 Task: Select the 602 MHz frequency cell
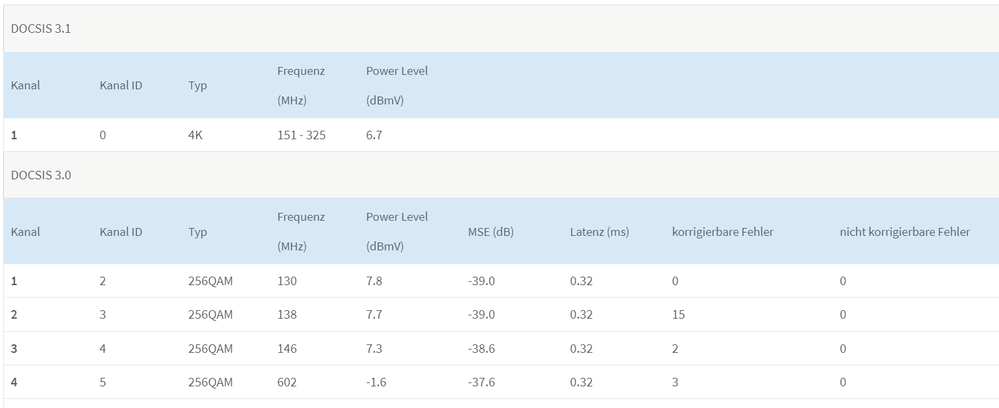pos(287,383)
